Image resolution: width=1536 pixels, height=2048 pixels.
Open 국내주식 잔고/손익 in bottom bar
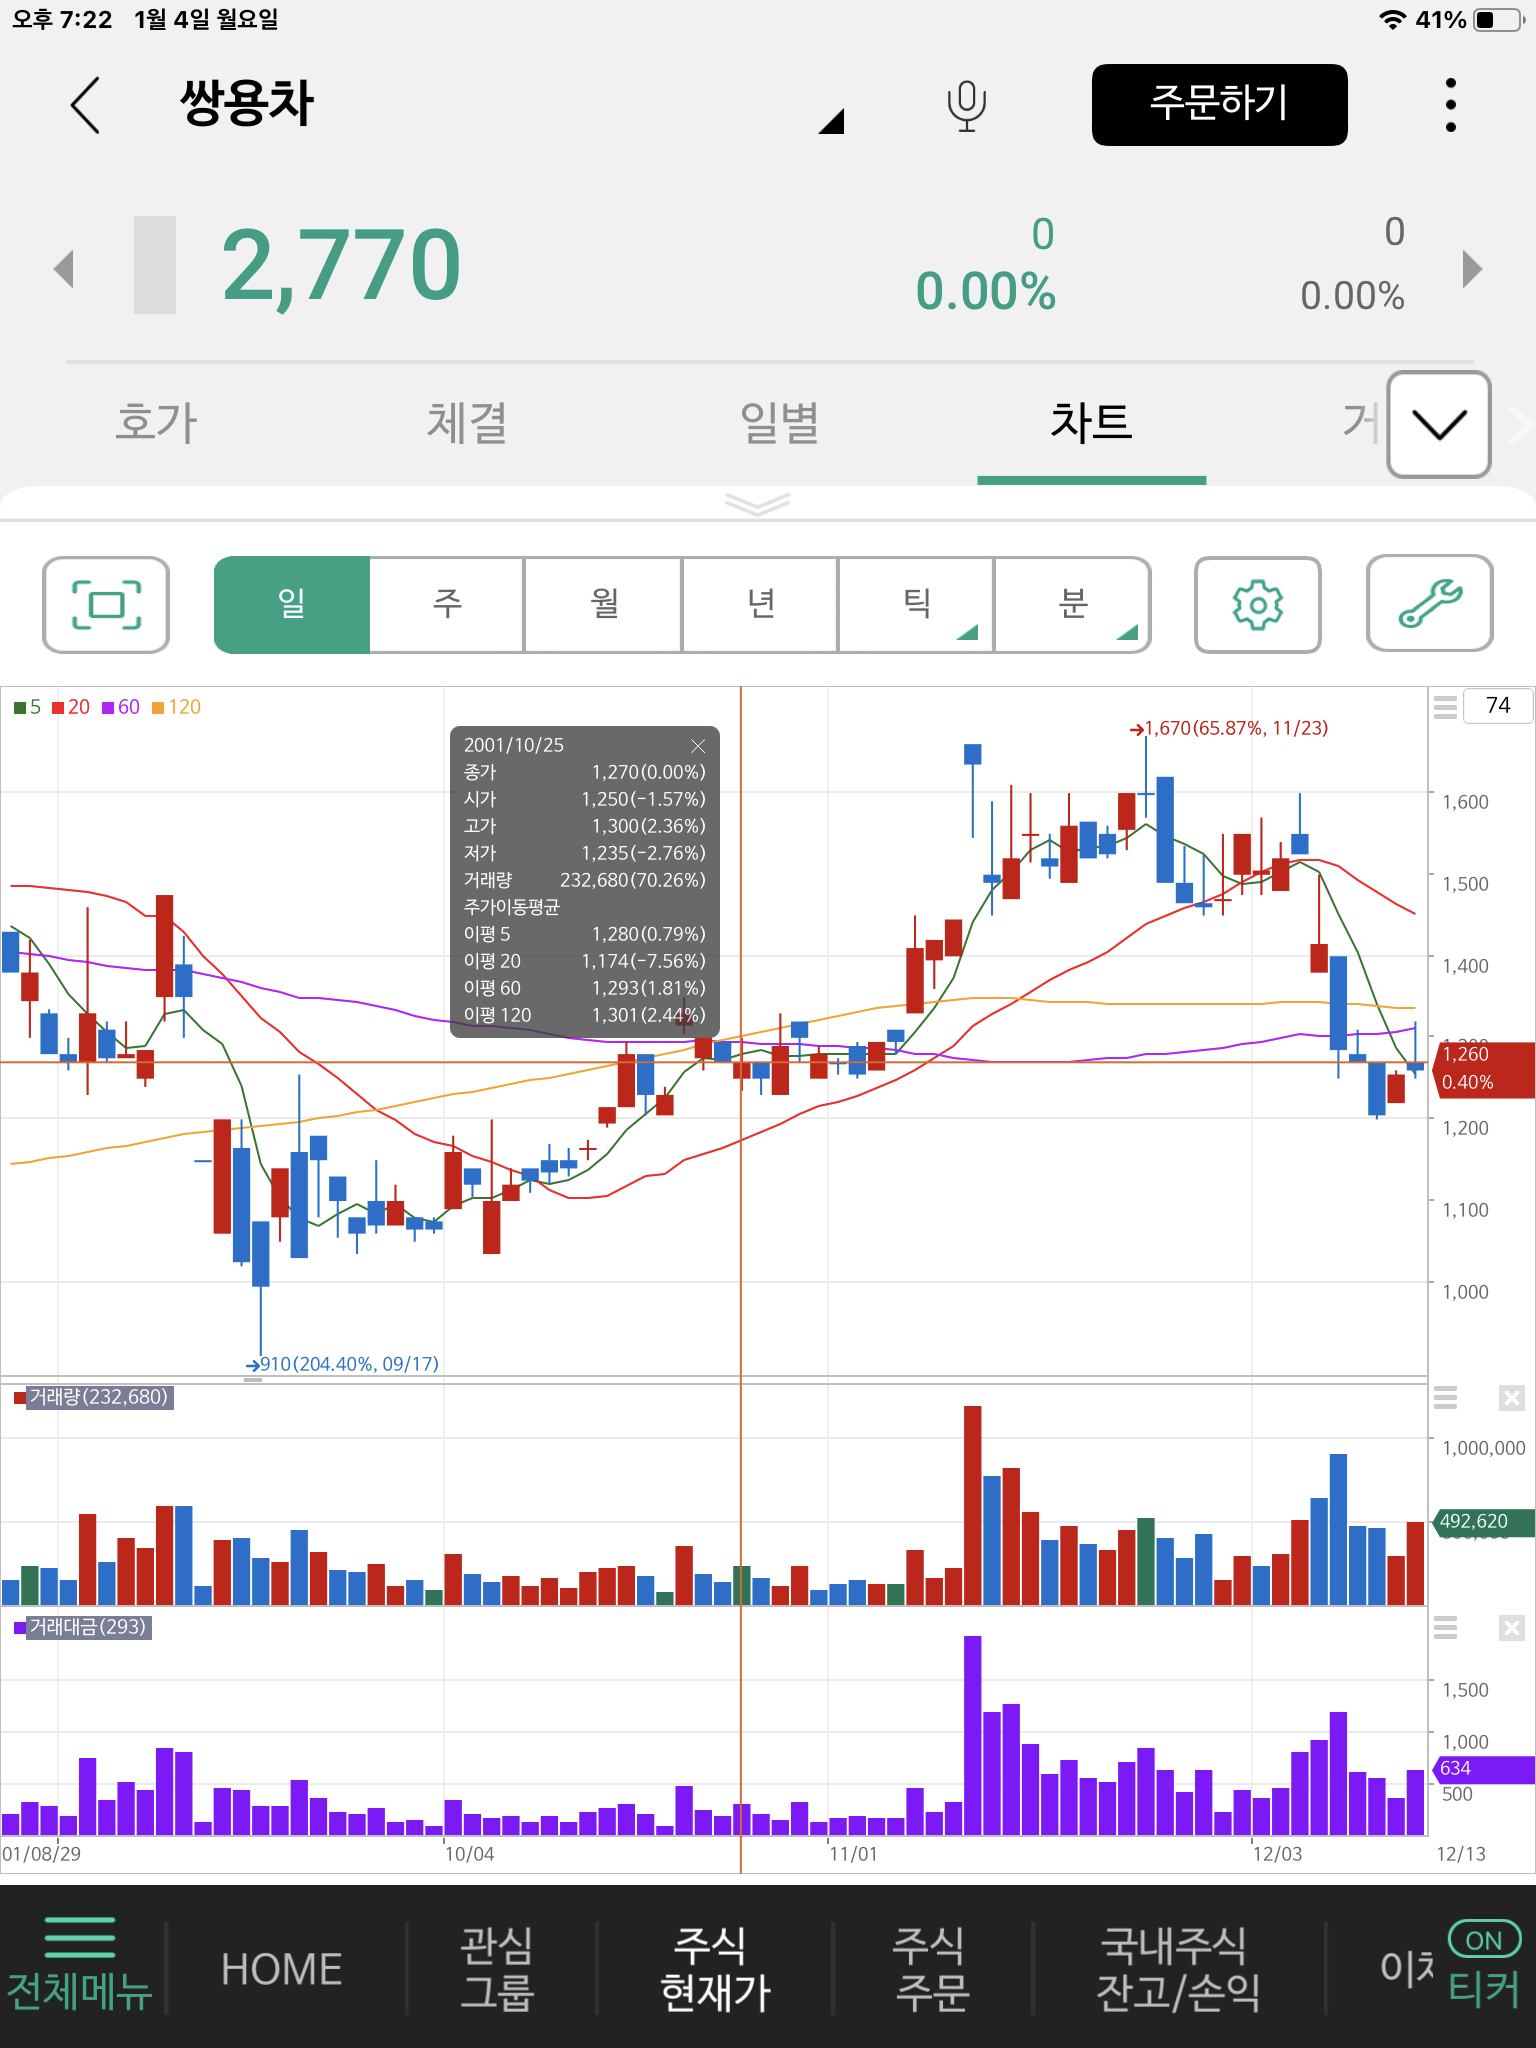pos(1177,1968)
